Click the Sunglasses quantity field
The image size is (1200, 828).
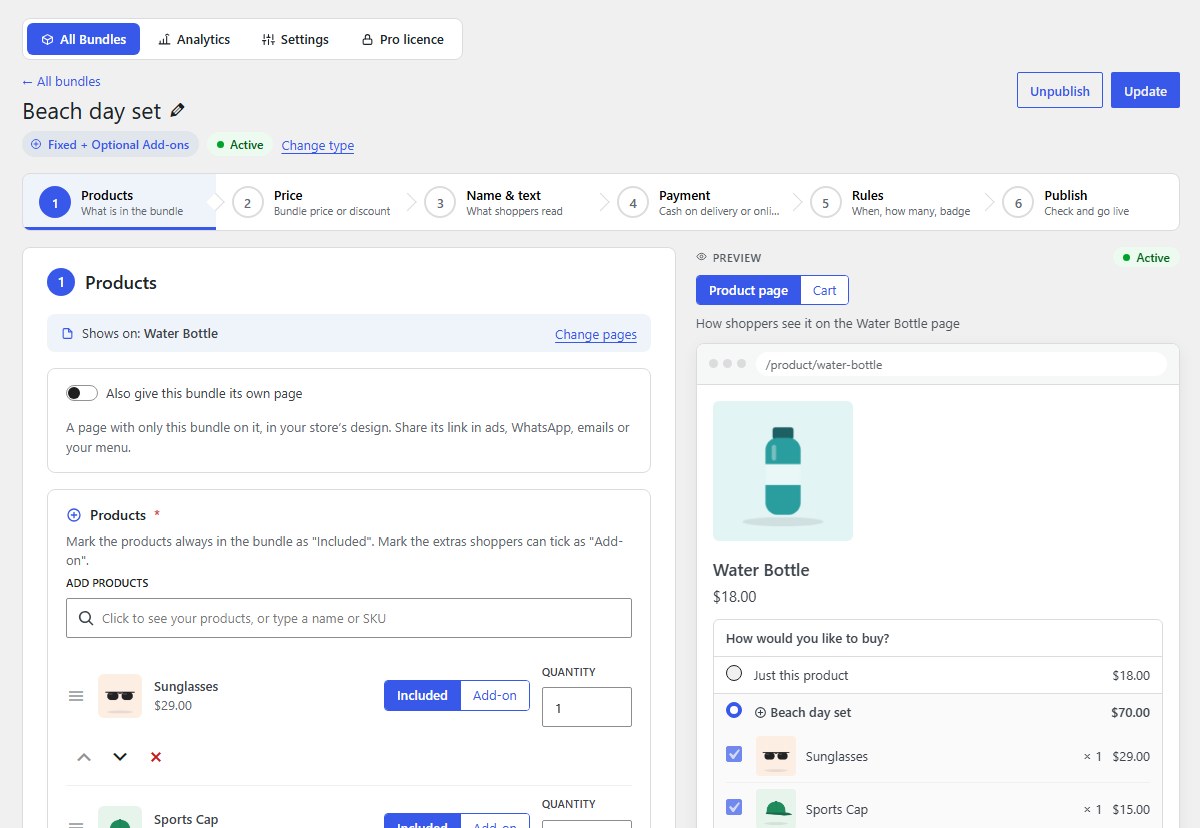tap(587, 707)
